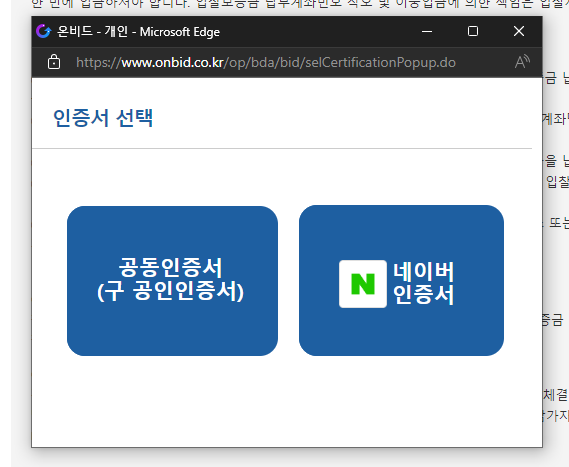Click the Edge logo in title bar
The height and width of the screenshot is (467, 569).
44,31
